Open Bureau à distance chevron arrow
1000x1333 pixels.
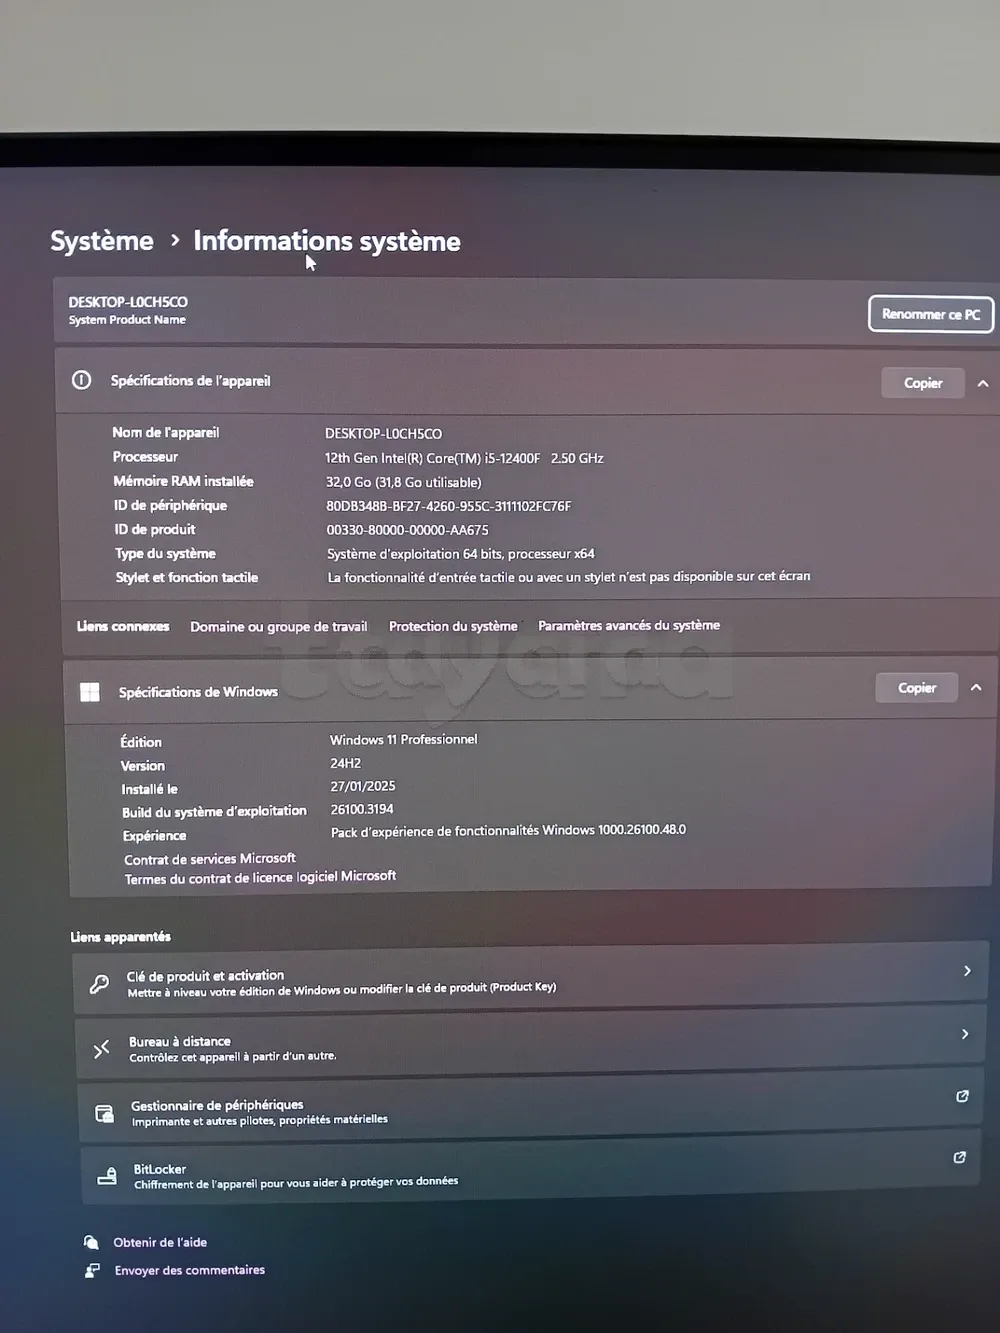[x=964, y=1034]
